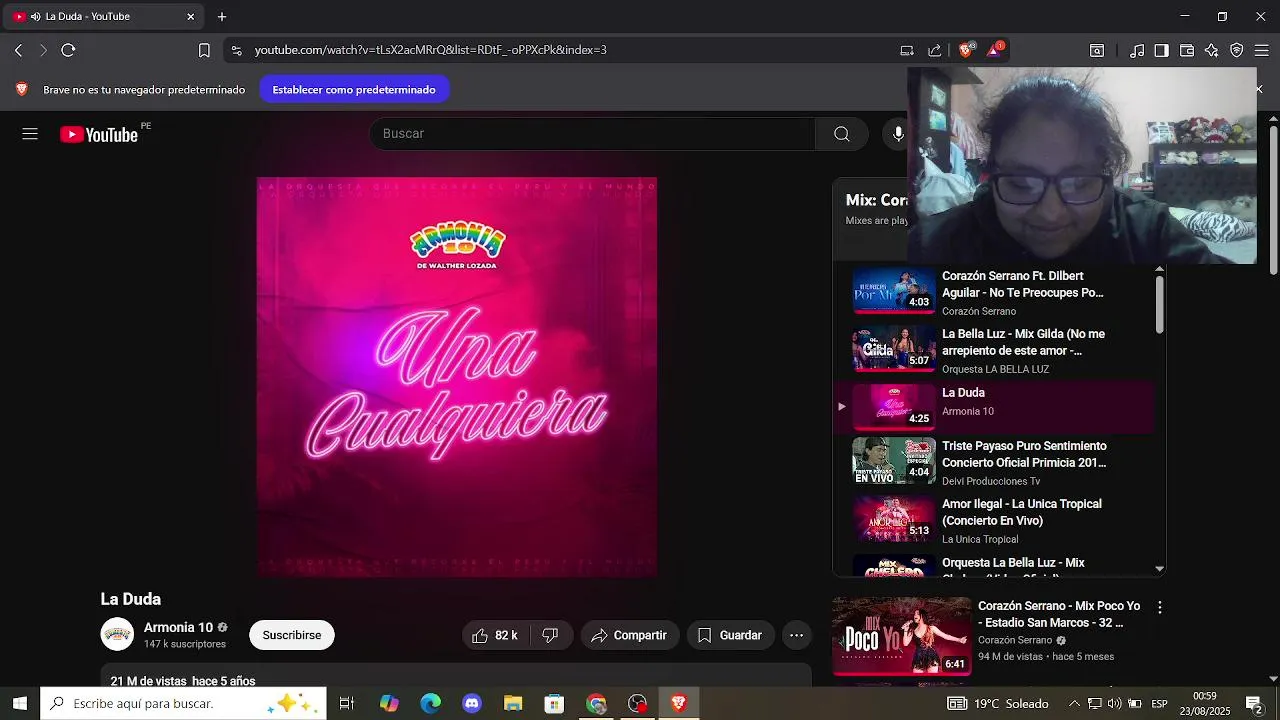Click Windows taskbar search box
Viewport: 1280px width, 720px height.
tap(183, 704)
